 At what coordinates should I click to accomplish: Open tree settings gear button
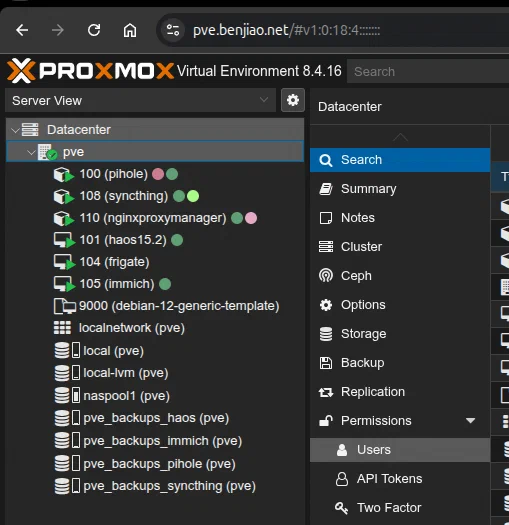point(293,100)
